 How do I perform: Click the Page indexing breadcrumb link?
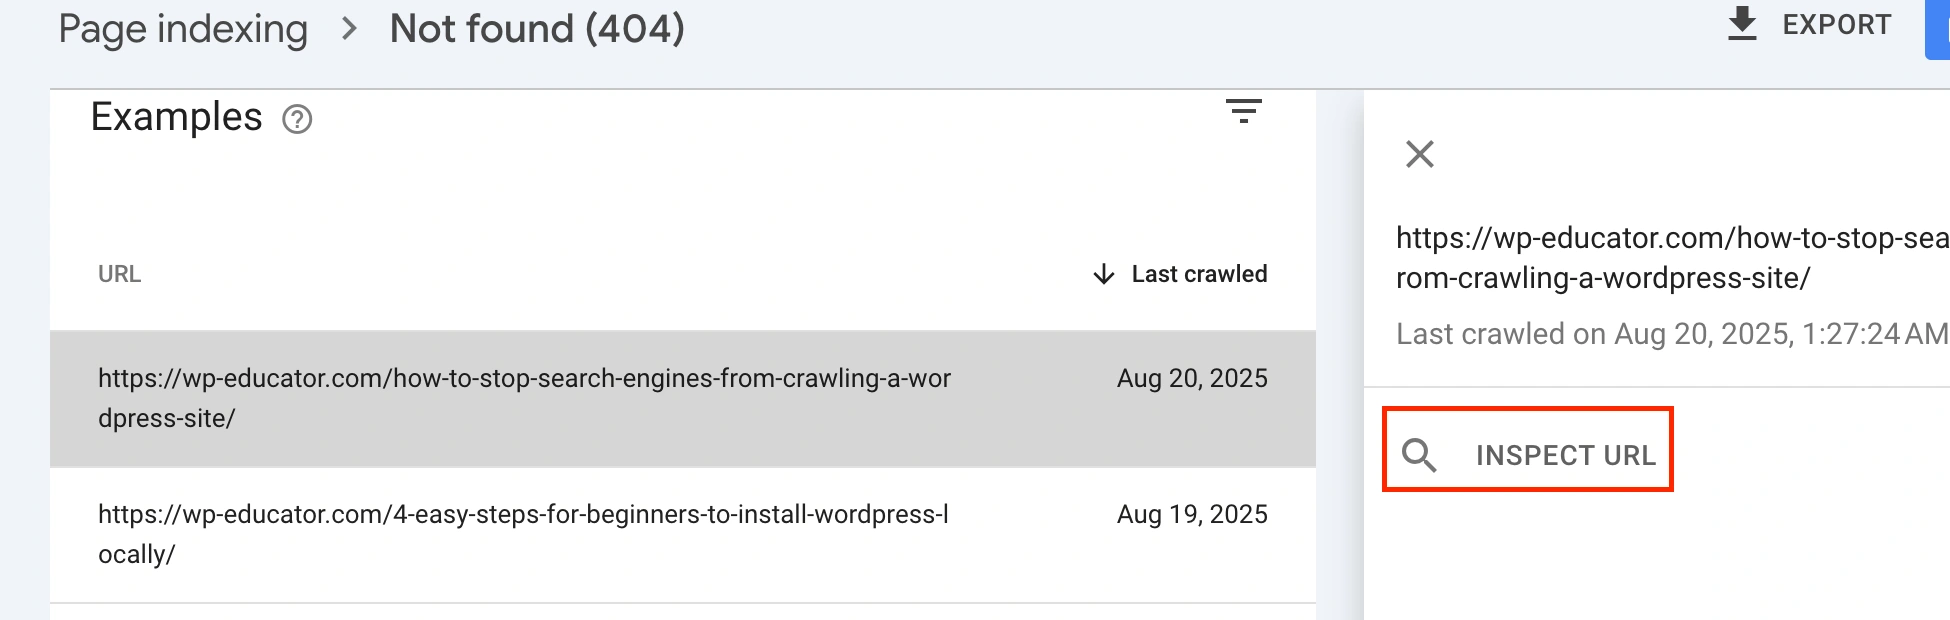[x=183, y=29]
